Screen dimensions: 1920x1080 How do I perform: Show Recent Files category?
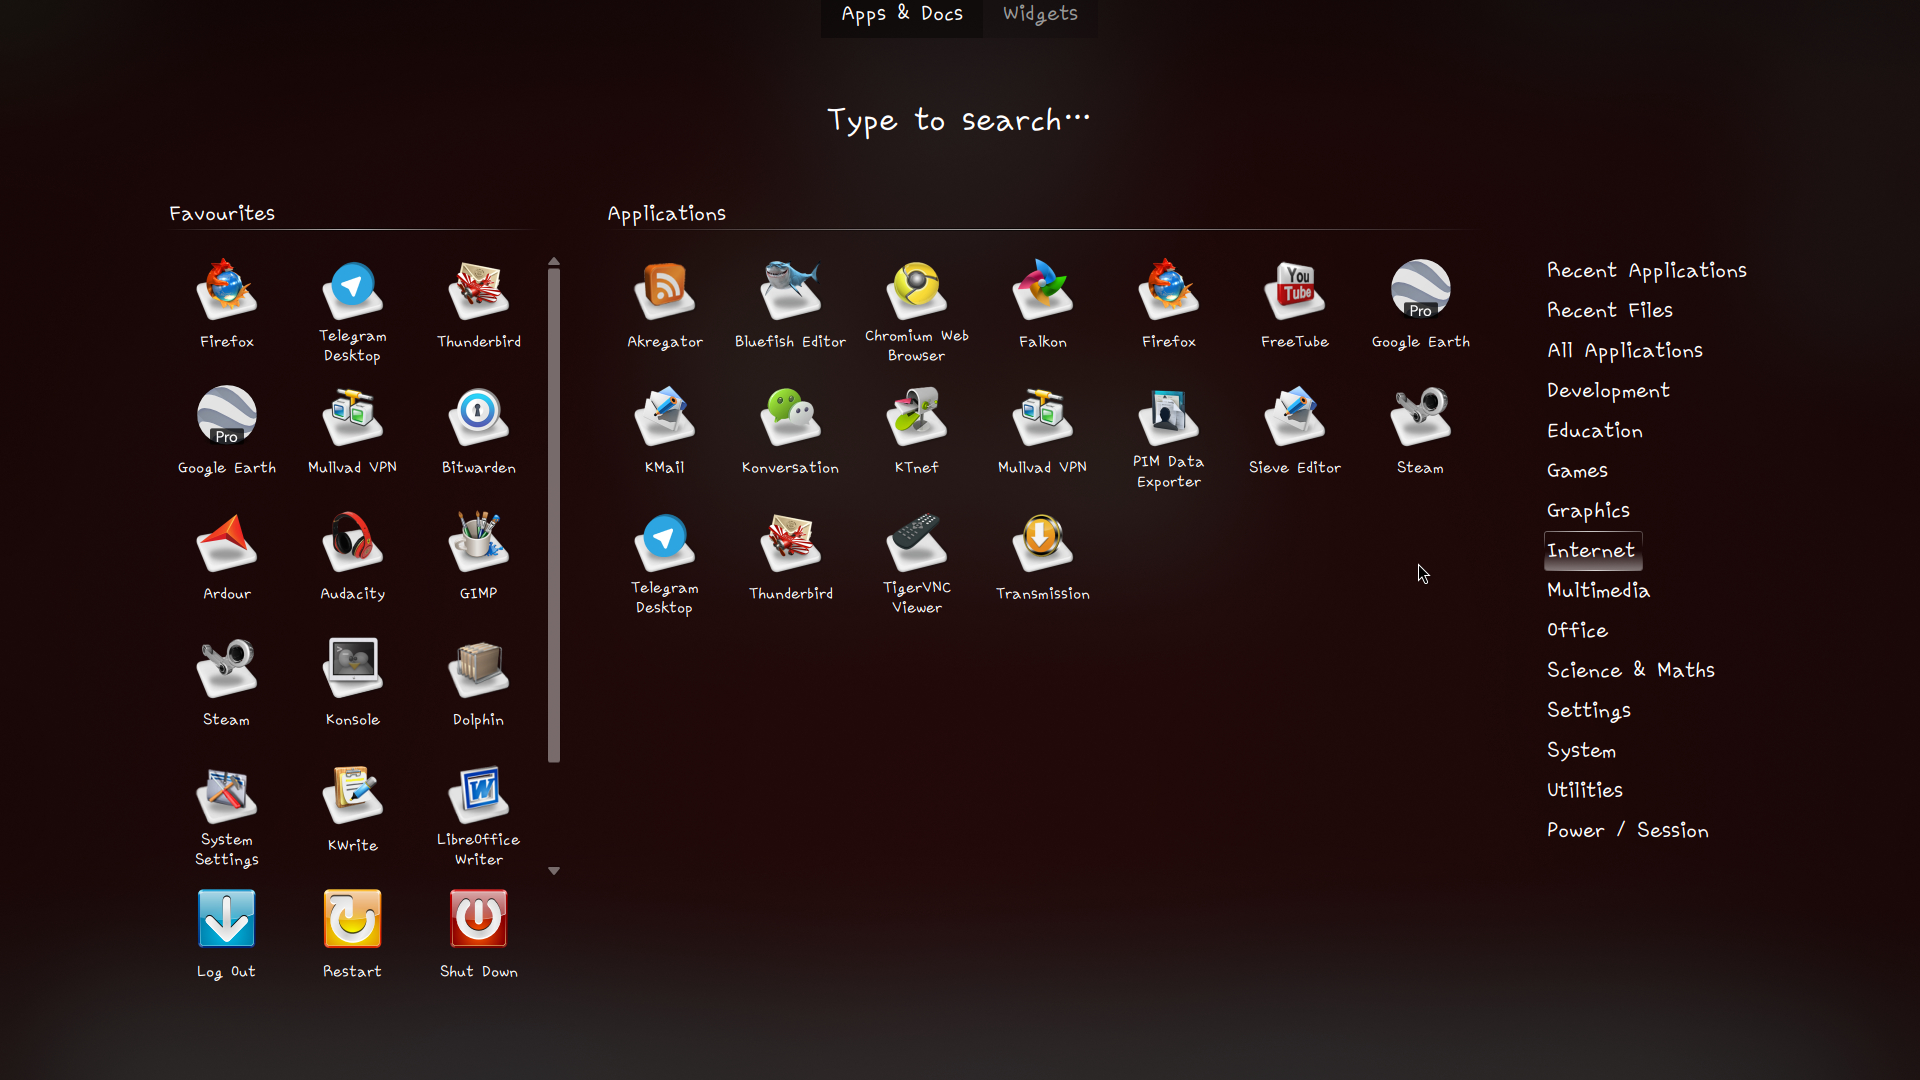[x=1610, y=311]
